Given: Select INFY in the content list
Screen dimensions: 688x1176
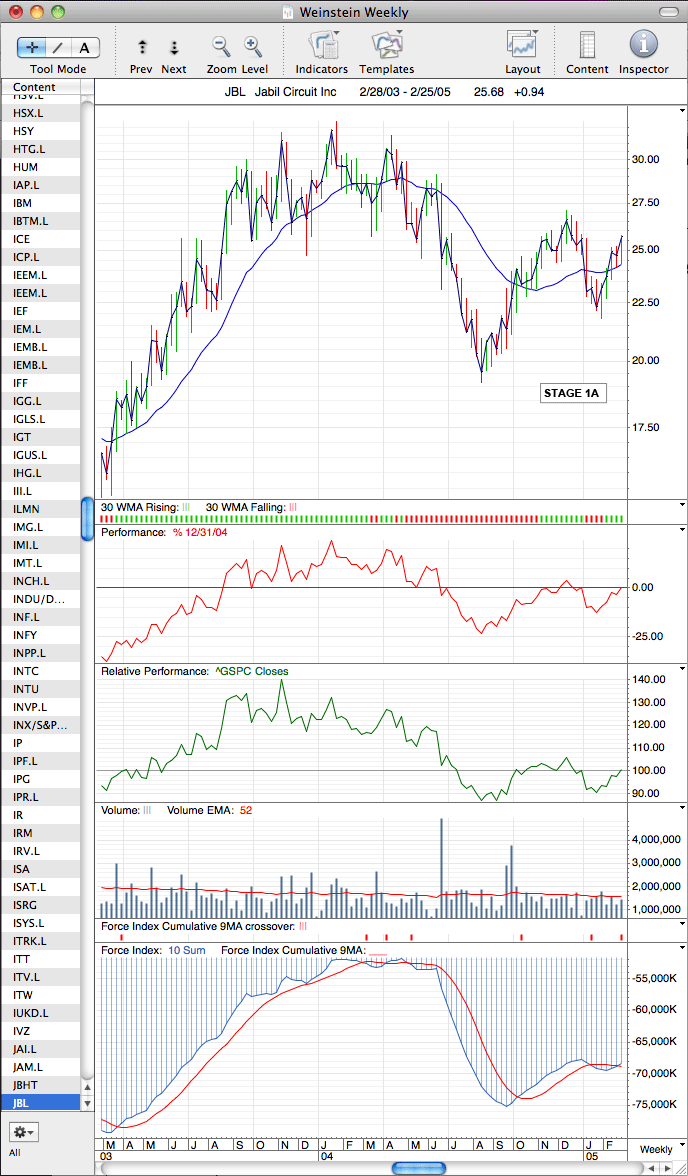Looking at the screenshot, I should (x=40, y=635).
